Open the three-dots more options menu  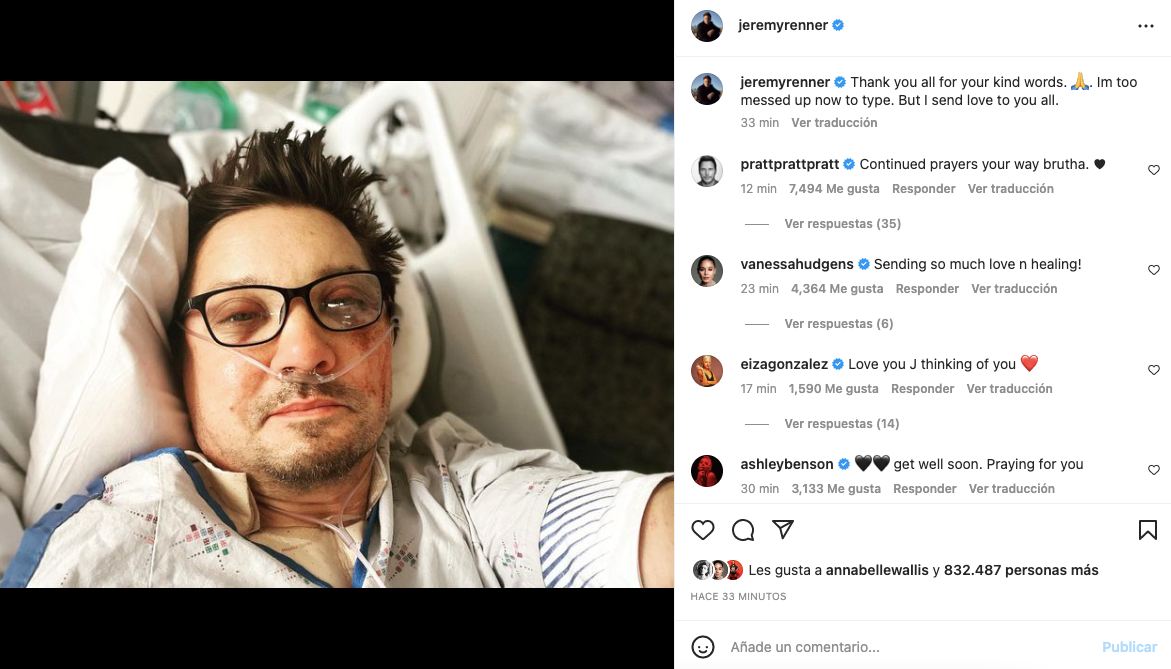(1146, 26)
